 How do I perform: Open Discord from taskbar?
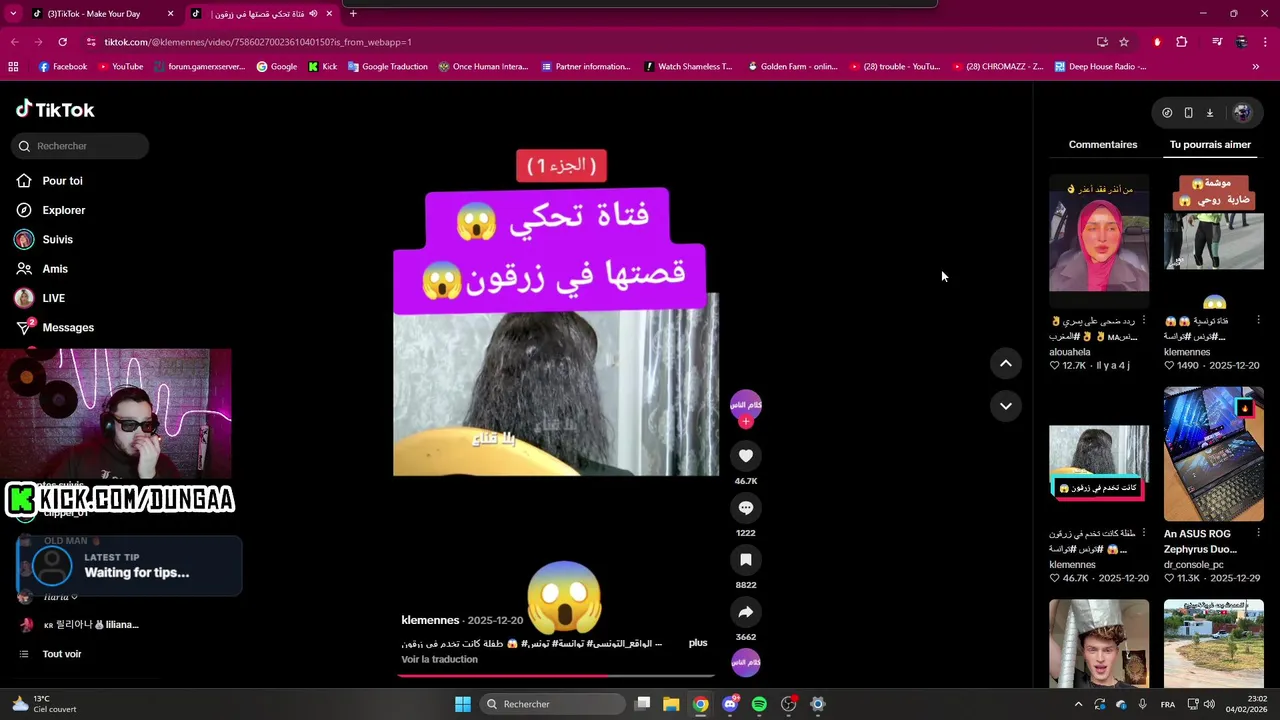point(730,704)
